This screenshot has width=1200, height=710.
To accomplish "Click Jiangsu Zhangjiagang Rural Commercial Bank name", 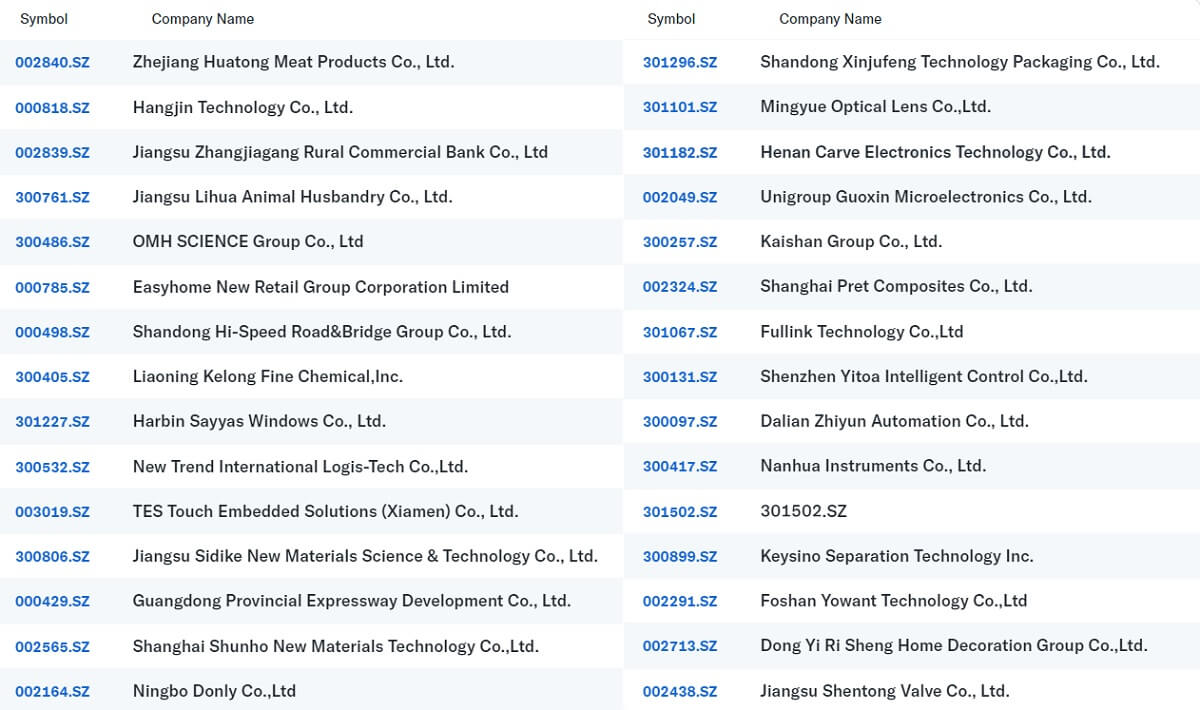I will click(x=340, y=152).
